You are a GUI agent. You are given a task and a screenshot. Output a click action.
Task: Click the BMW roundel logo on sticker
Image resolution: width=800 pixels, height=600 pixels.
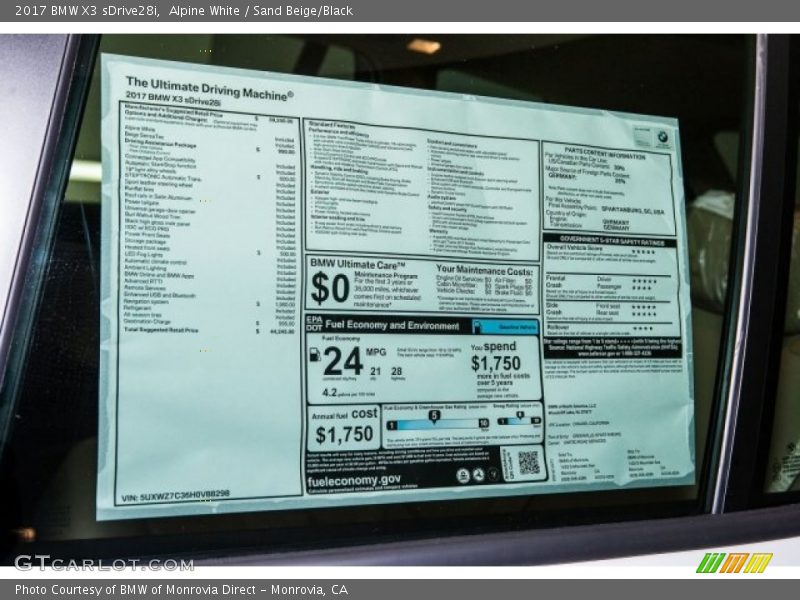(662, 136)
